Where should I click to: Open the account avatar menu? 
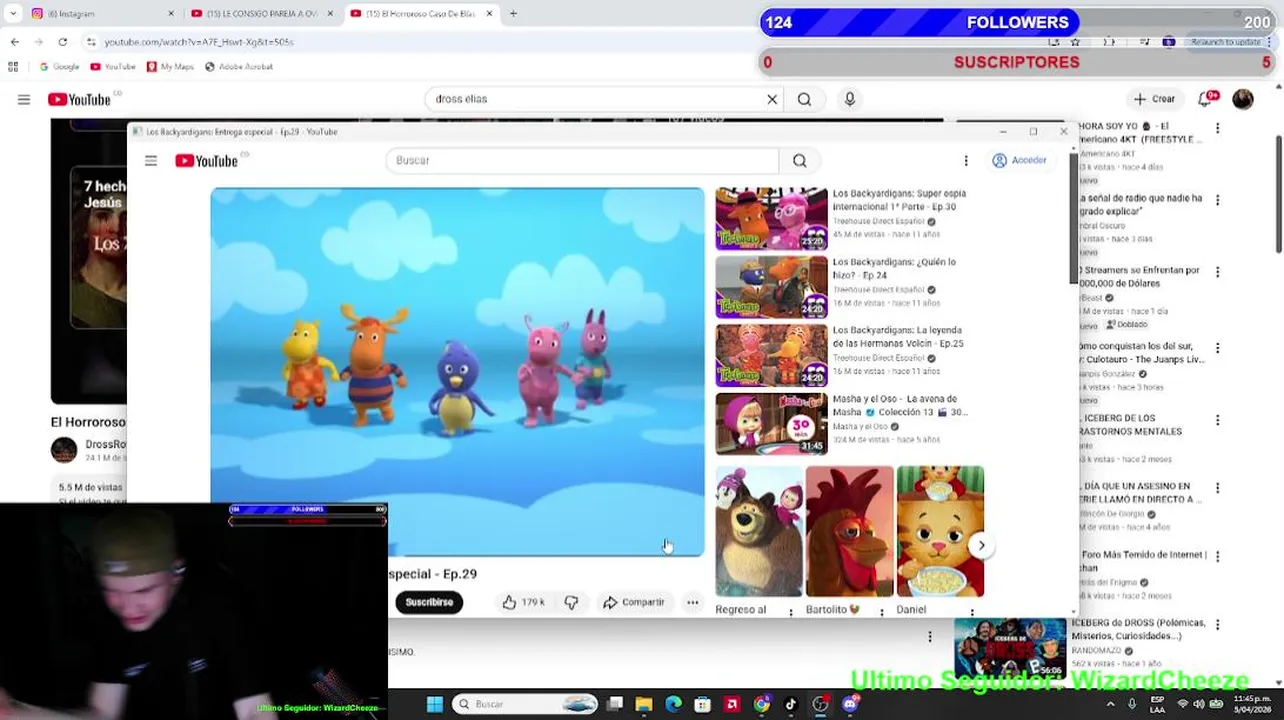1243,99
